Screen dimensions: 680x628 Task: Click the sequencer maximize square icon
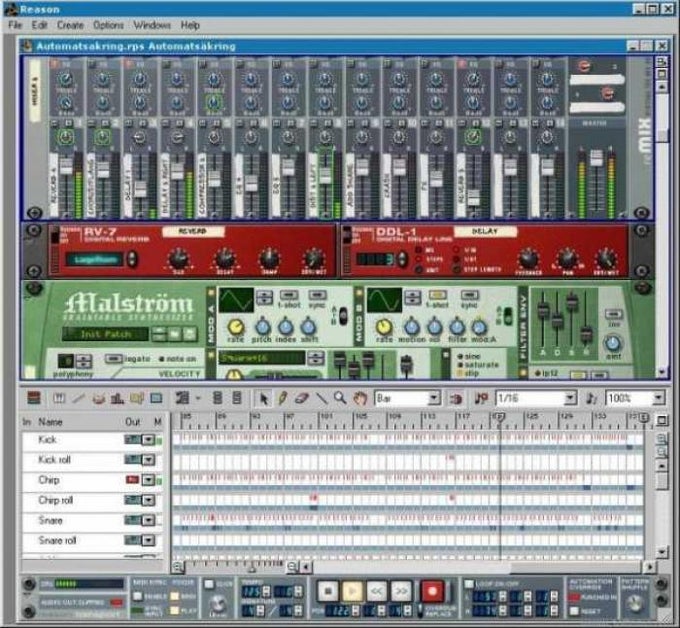(x=662, y=420)
